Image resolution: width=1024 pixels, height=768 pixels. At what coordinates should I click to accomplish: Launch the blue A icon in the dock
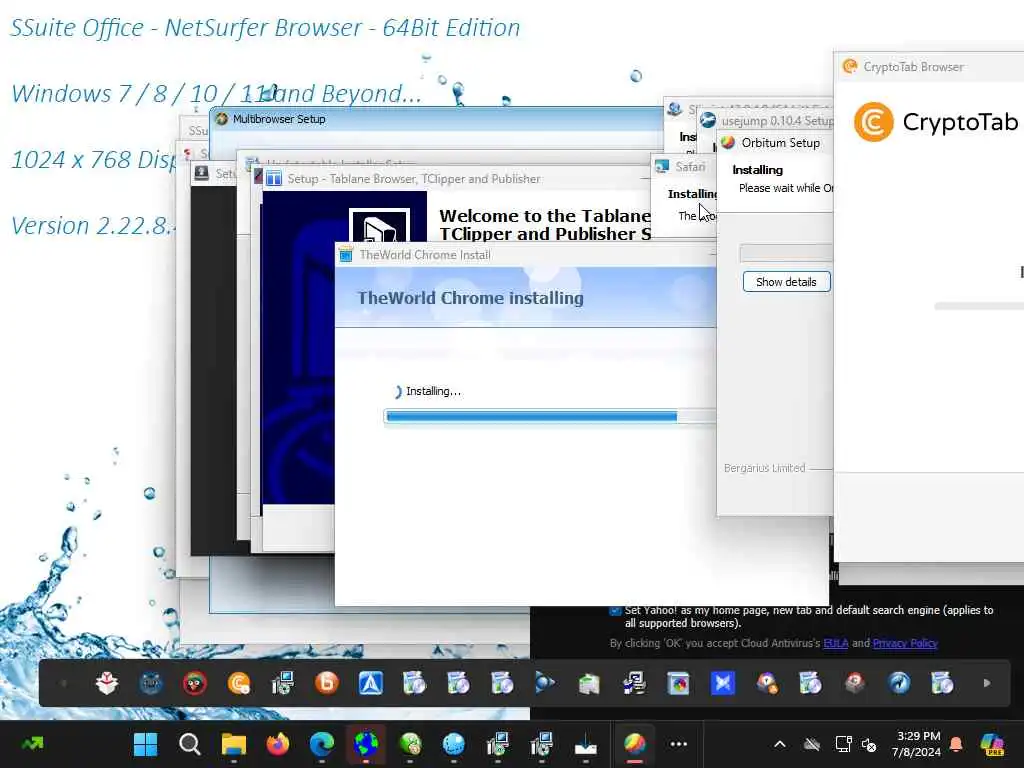(370, 683)
